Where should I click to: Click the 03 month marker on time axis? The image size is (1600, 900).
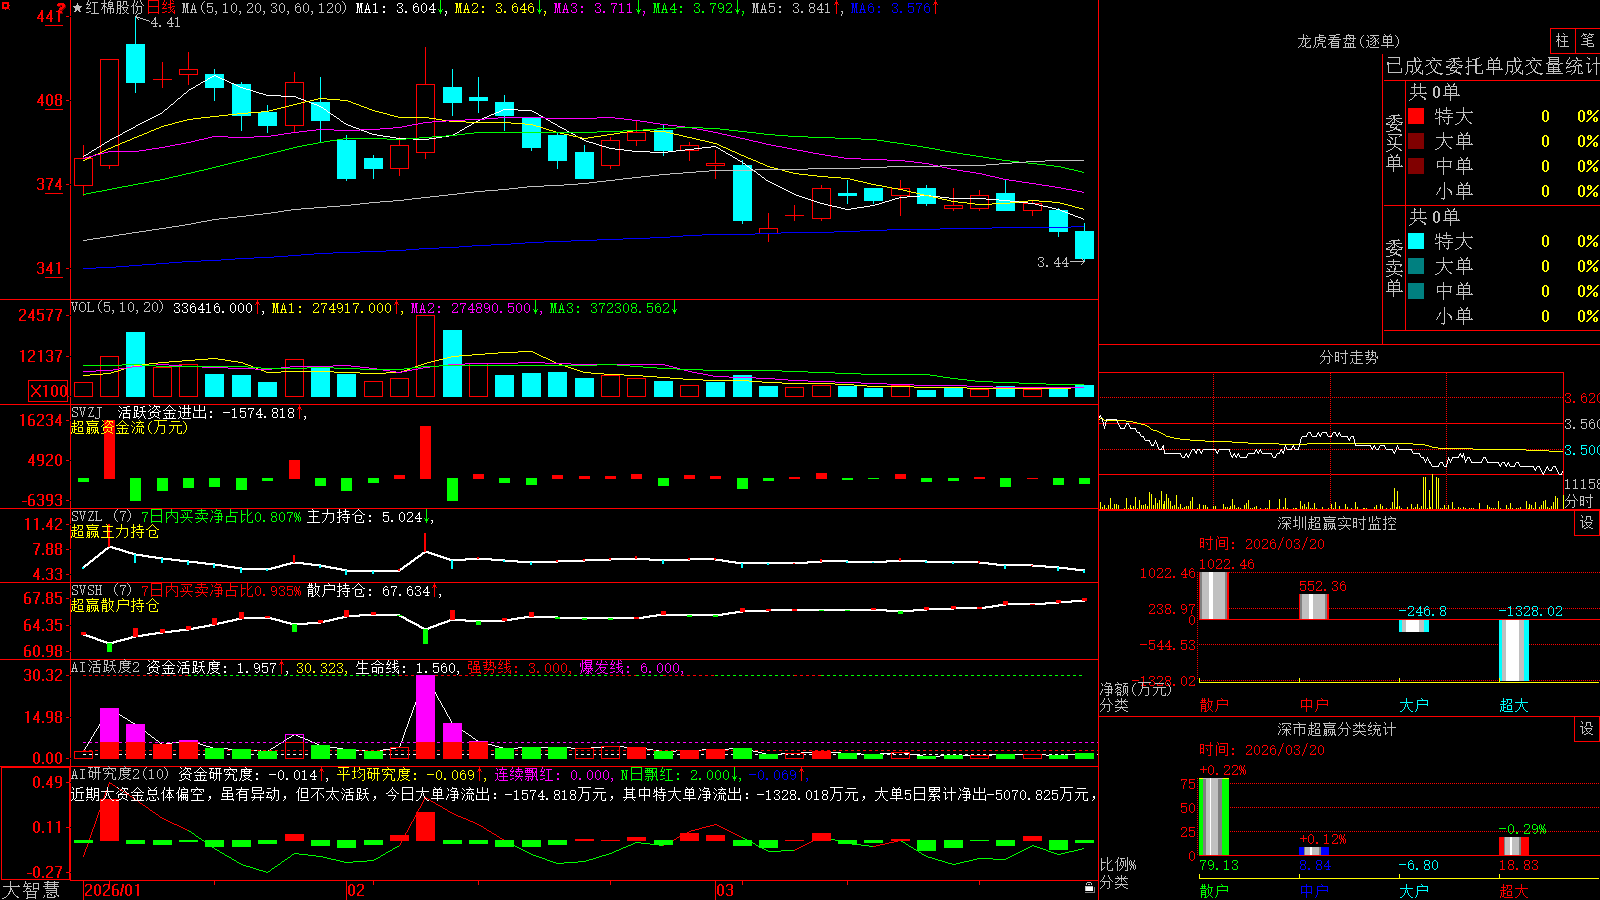pyautogui.click(x=725, y=890)
